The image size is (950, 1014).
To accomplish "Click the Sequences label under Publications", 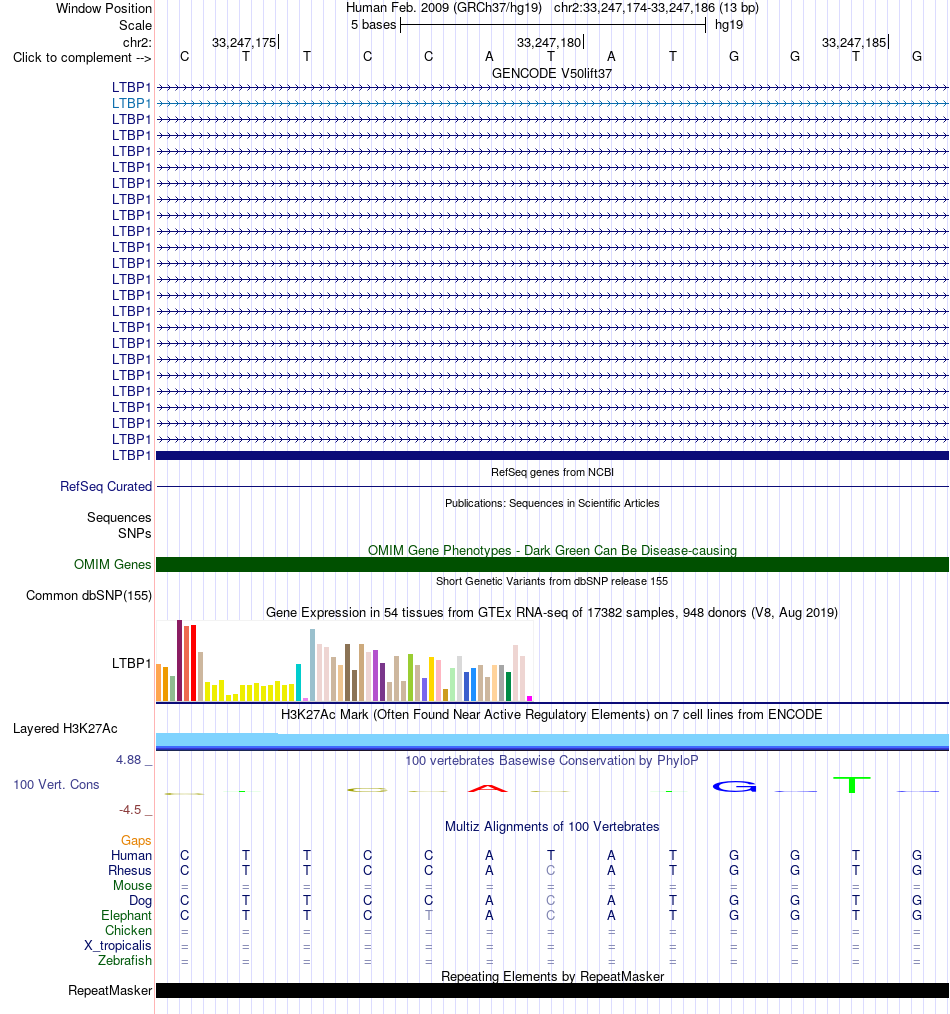I will point(119,517).
